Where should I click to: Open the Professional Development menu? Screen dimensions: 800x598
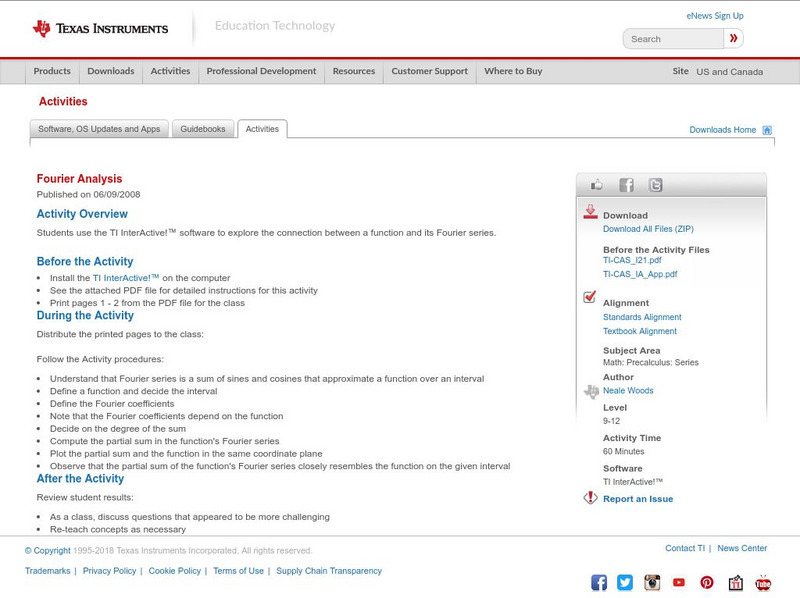click(x=261, y=71)
